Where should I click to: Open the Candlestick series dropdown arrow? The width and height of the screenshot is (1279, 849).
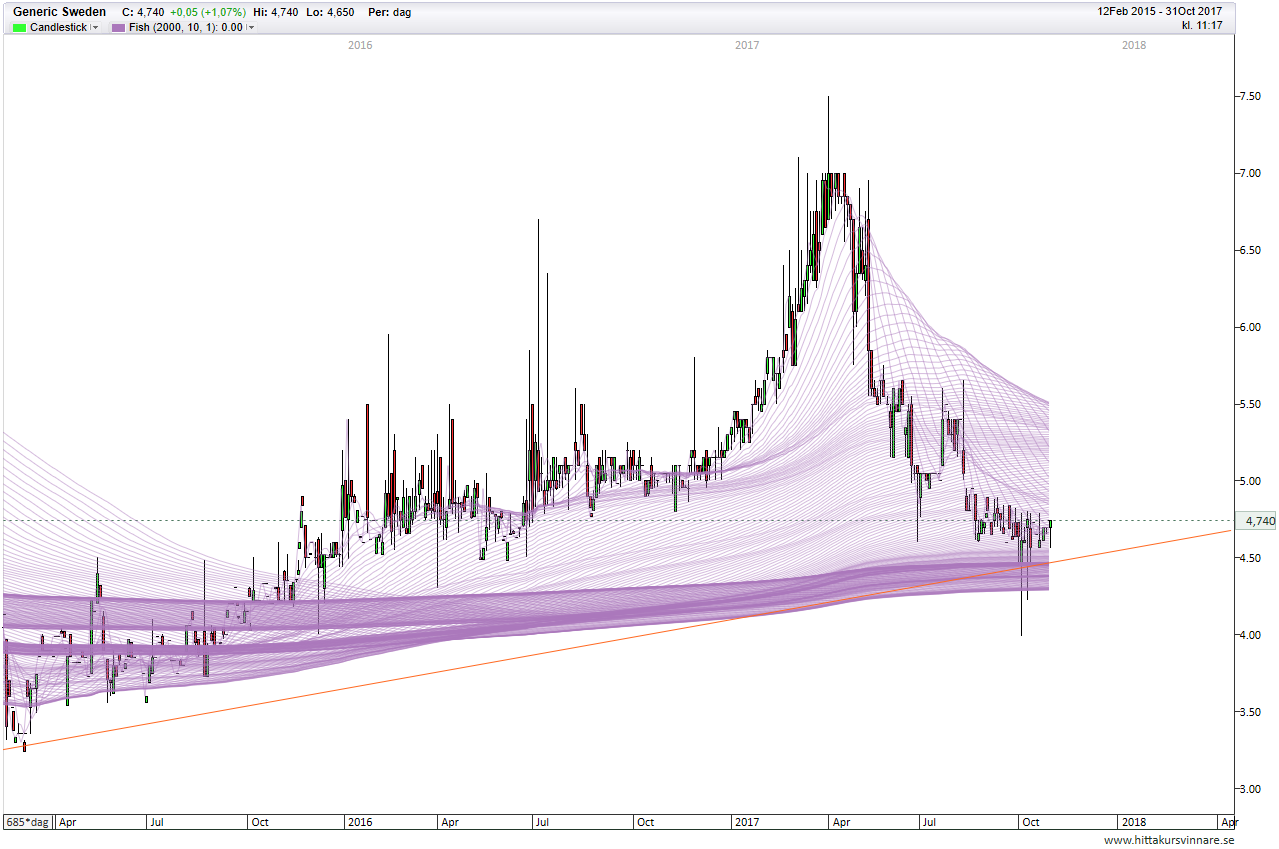click(x=95, y=28)
